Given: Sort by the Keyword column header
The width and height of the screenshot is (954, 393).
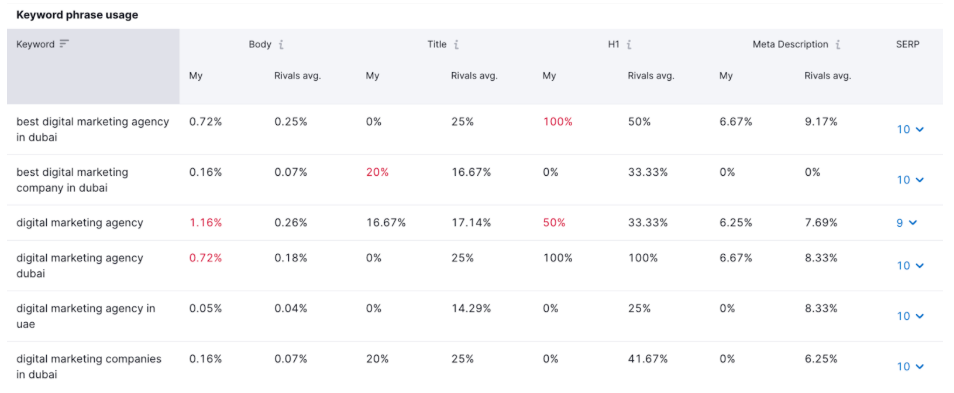Looking at the screenshot, I should tap(35, 44).
